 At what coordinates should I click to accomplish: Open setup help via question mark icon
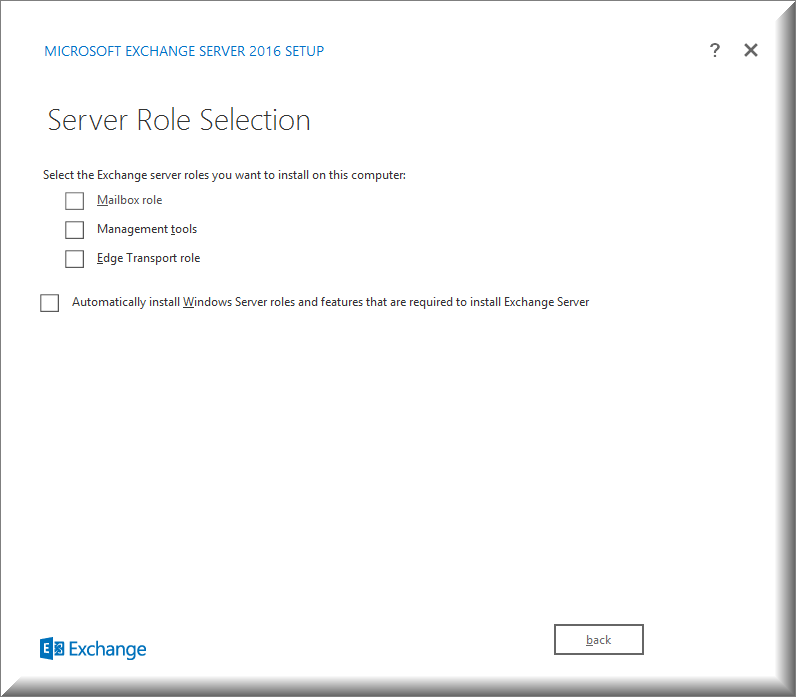[714, 50]
